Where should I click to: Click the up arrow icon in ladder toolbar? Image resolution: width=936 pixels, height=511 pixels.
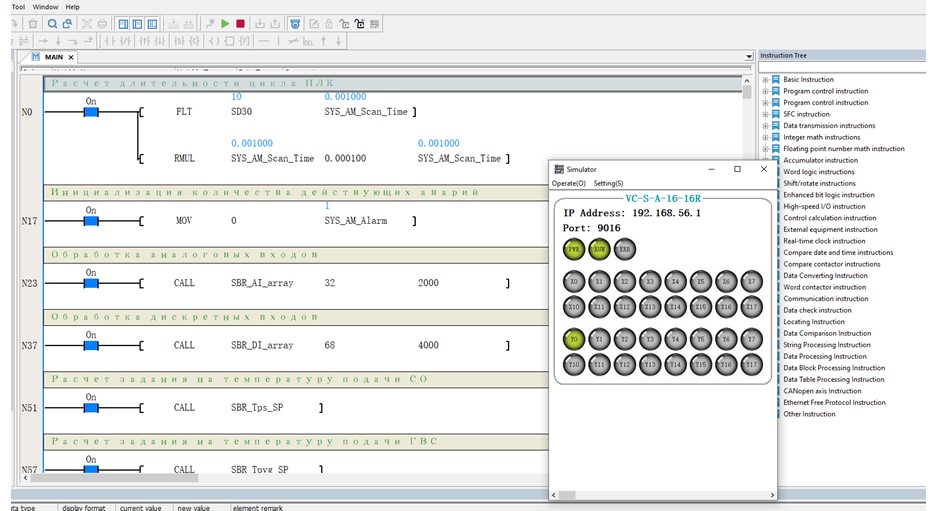(x=324, y=41)
